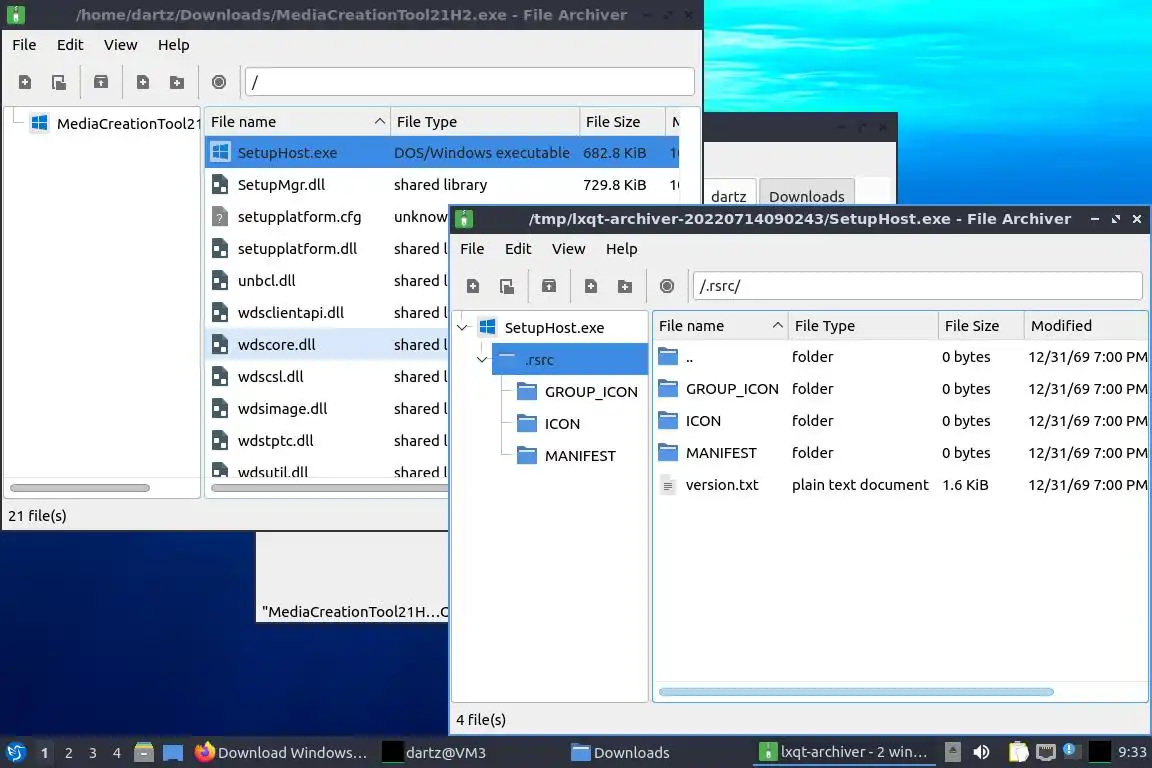Select the SetupMgr.dll row
Screen dimensions: 1152x768
442,184
